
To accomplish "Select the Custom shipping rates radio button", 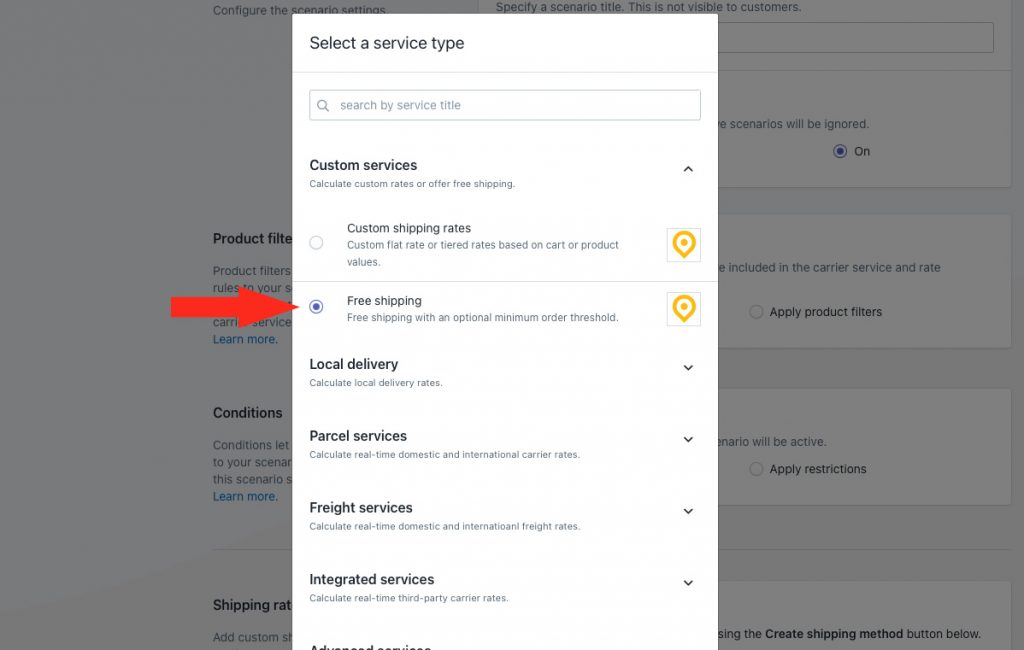I will coord(316,242).
